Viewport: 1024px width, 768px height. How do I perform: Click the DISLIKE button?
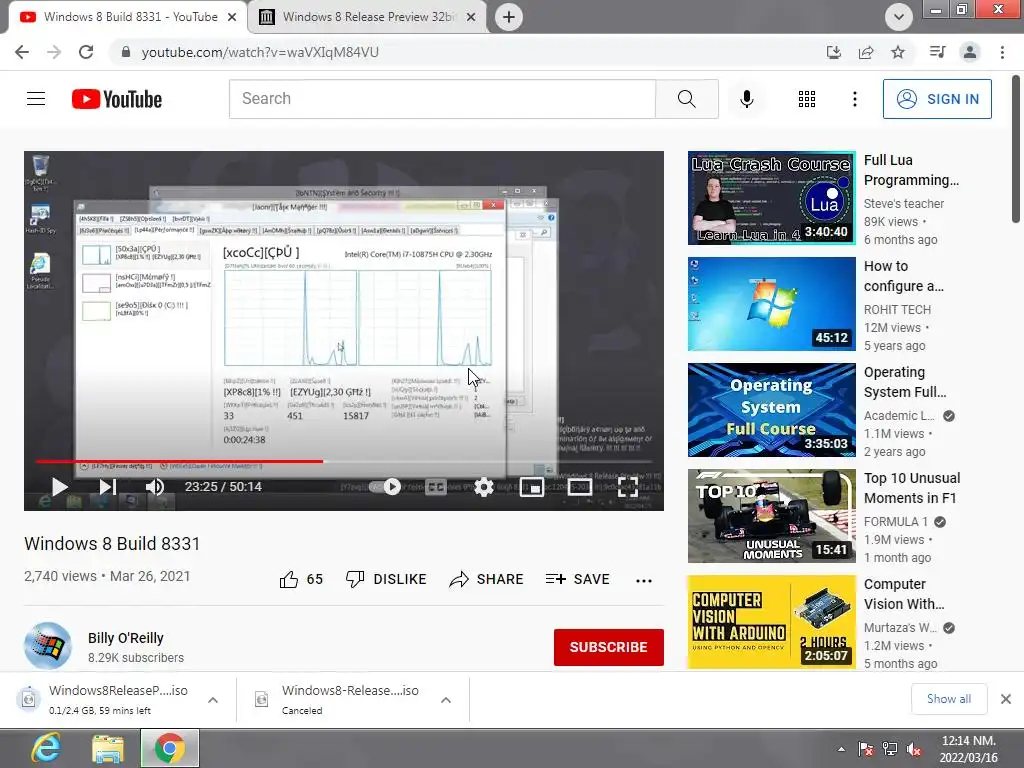[x=386, y=579]
